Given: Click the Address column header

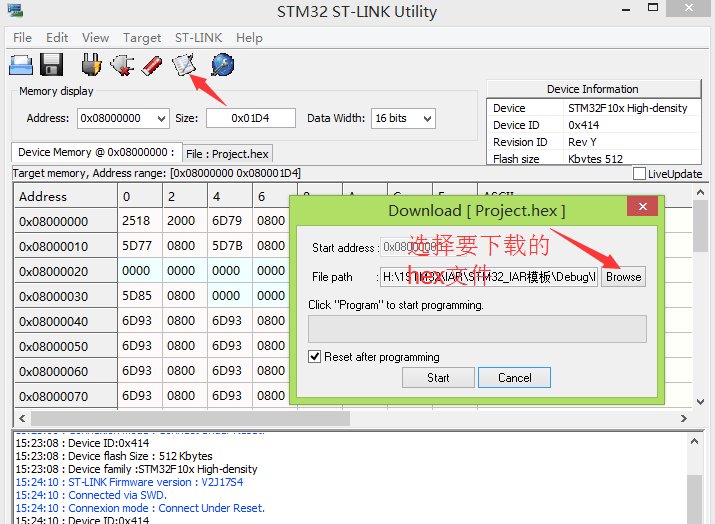Looking at the screenshot, I should click(x=65, y=197).
